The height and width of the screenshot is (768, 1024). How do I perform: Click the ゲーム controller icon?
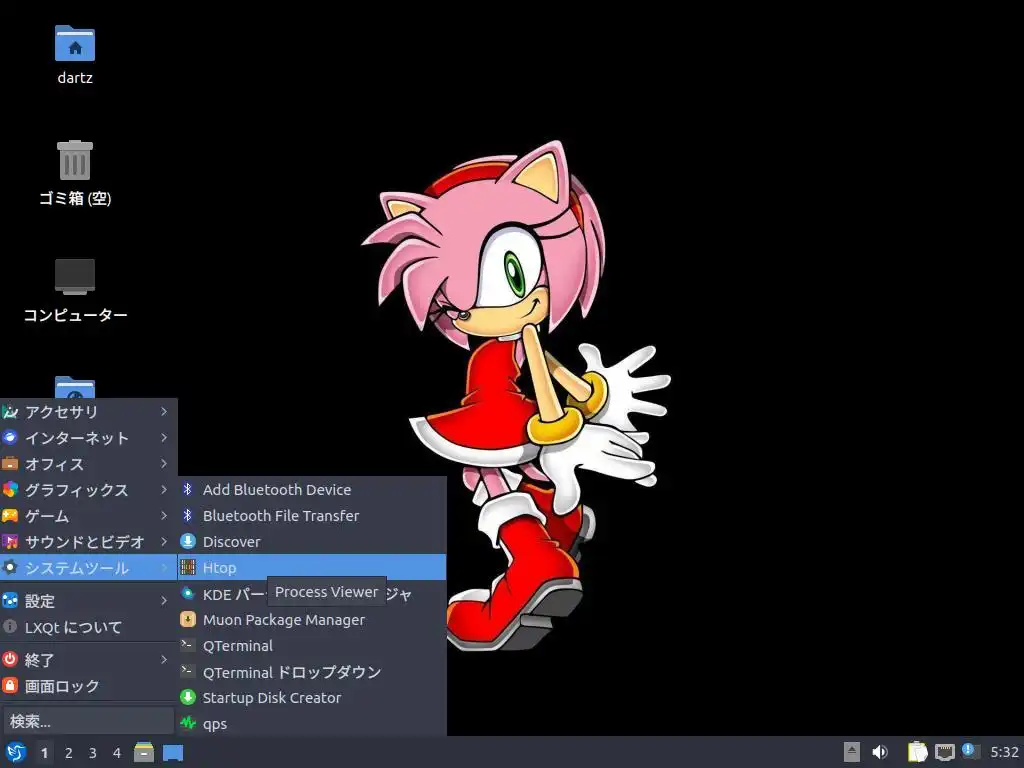[10, 516]
